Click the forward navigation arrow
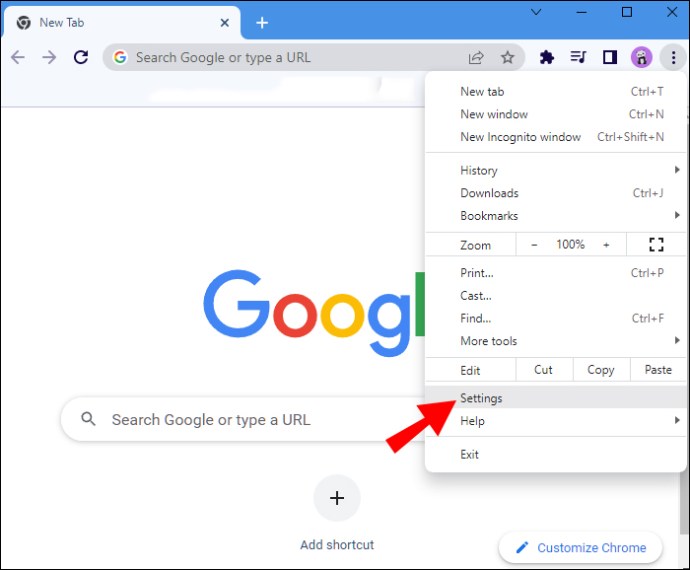 [49, 57]
